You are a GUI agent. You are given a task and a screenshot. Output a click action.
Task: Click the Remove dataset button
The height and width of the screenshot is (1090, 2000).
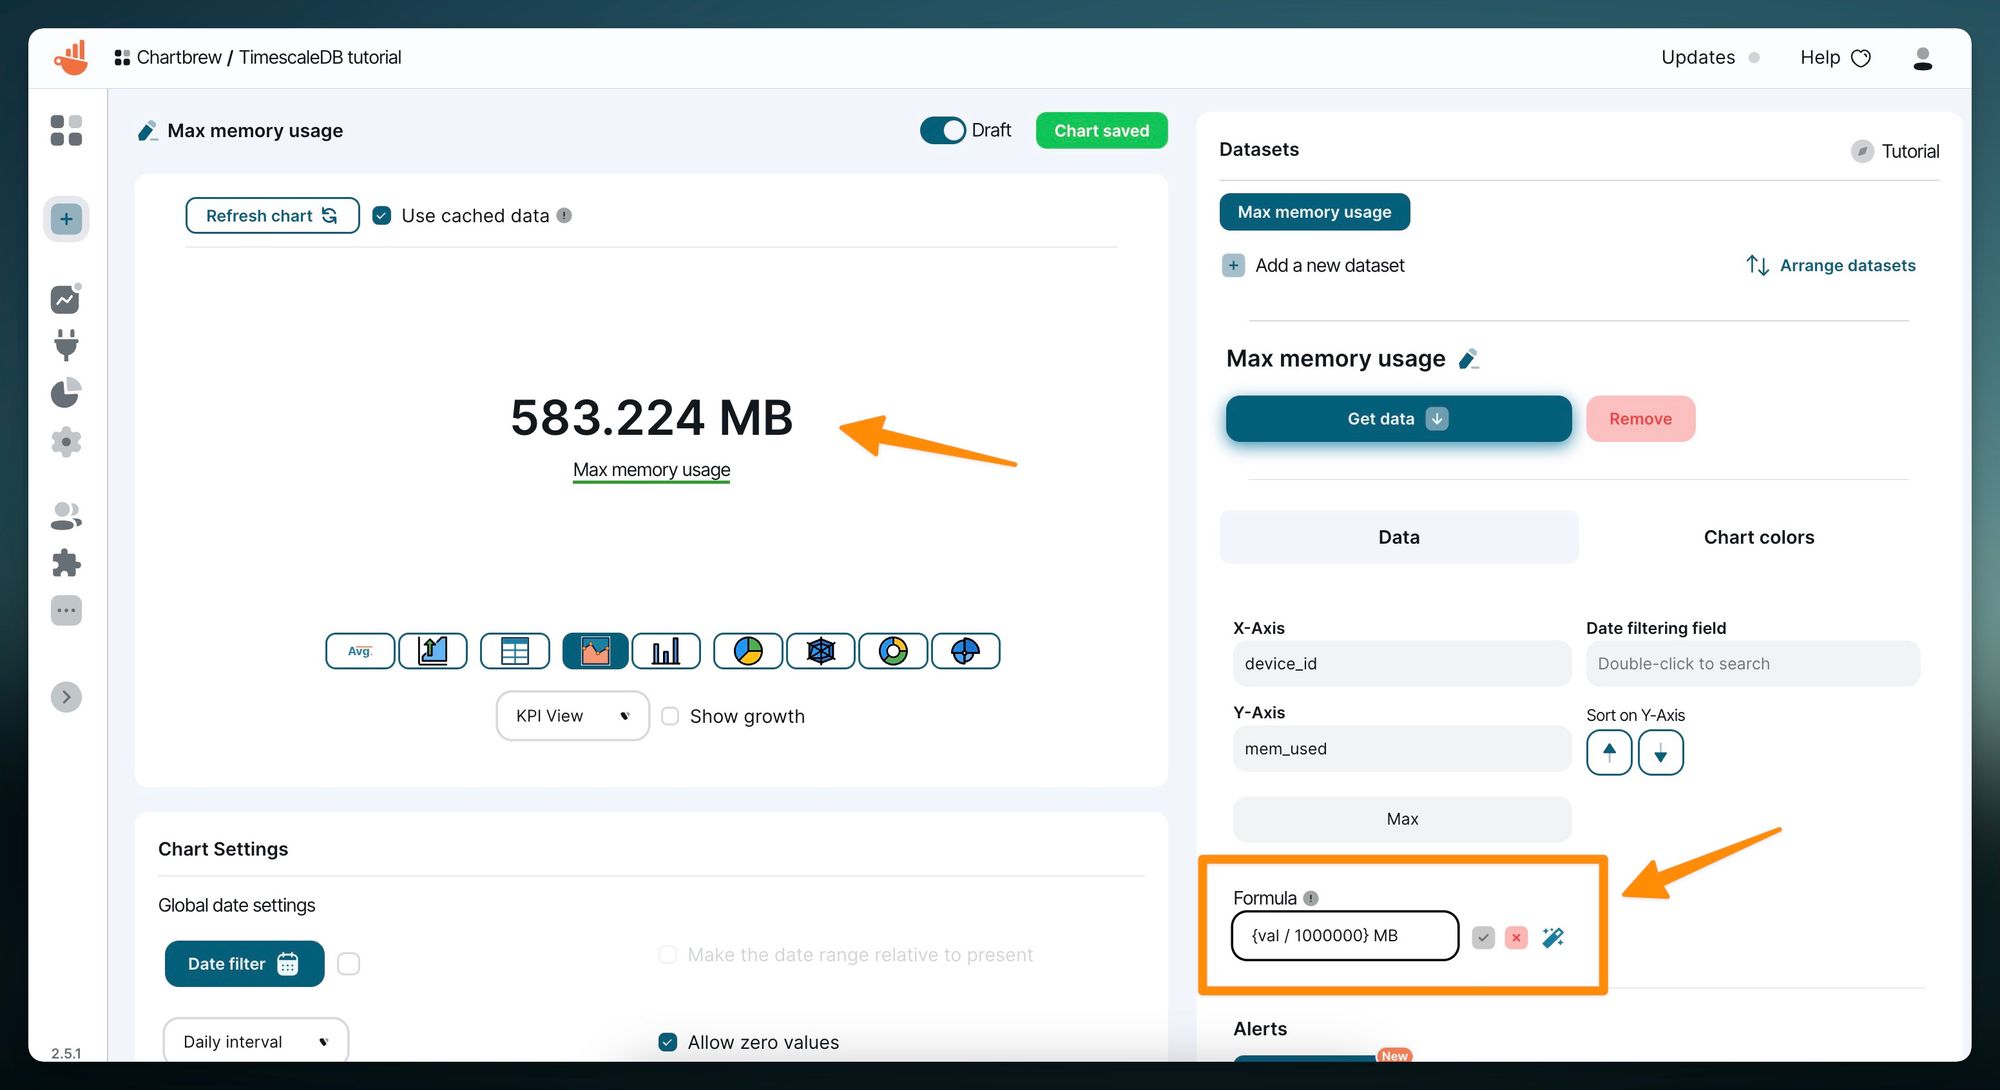[1640, 419]
